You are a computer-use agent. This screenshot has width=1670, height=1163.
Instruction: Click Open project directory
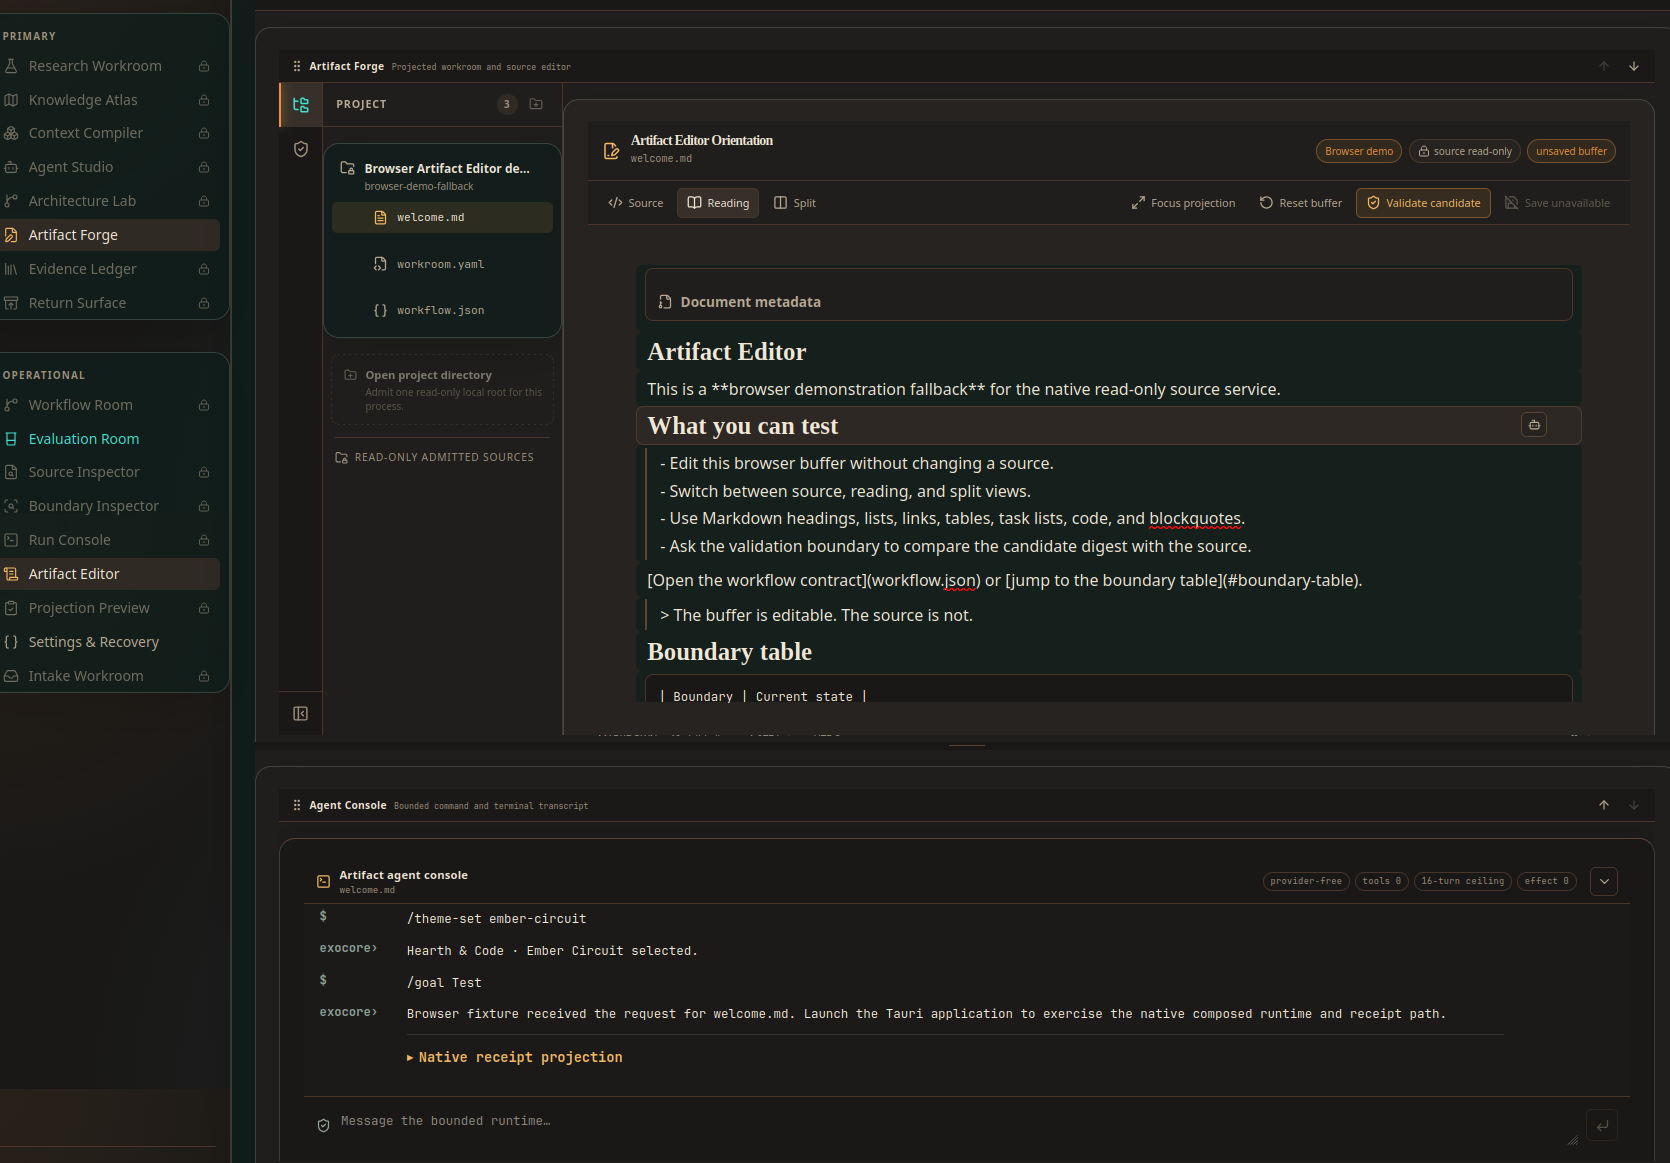coord(442,391)
